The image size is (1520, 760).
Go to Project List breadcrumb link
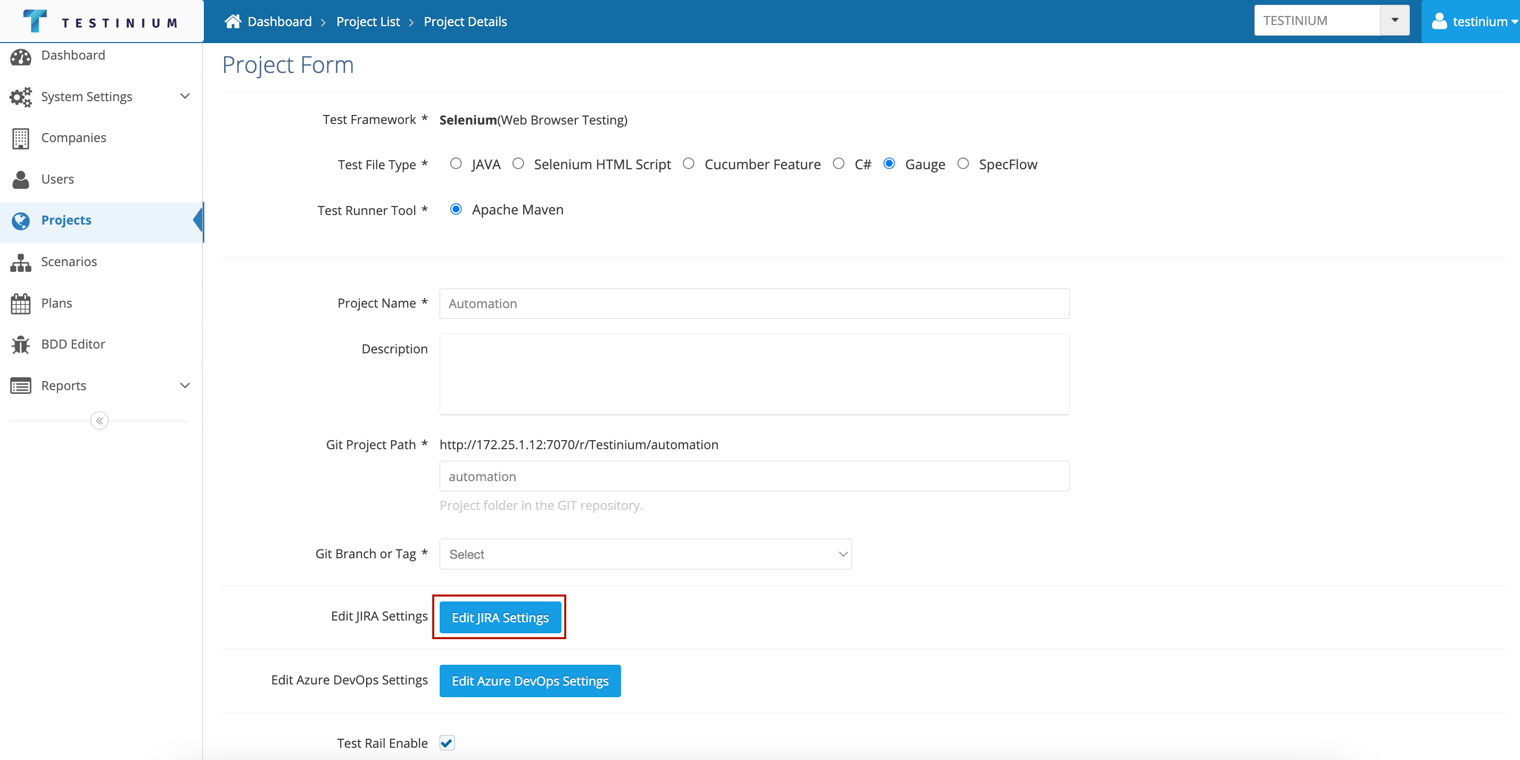tap(368, 21)
